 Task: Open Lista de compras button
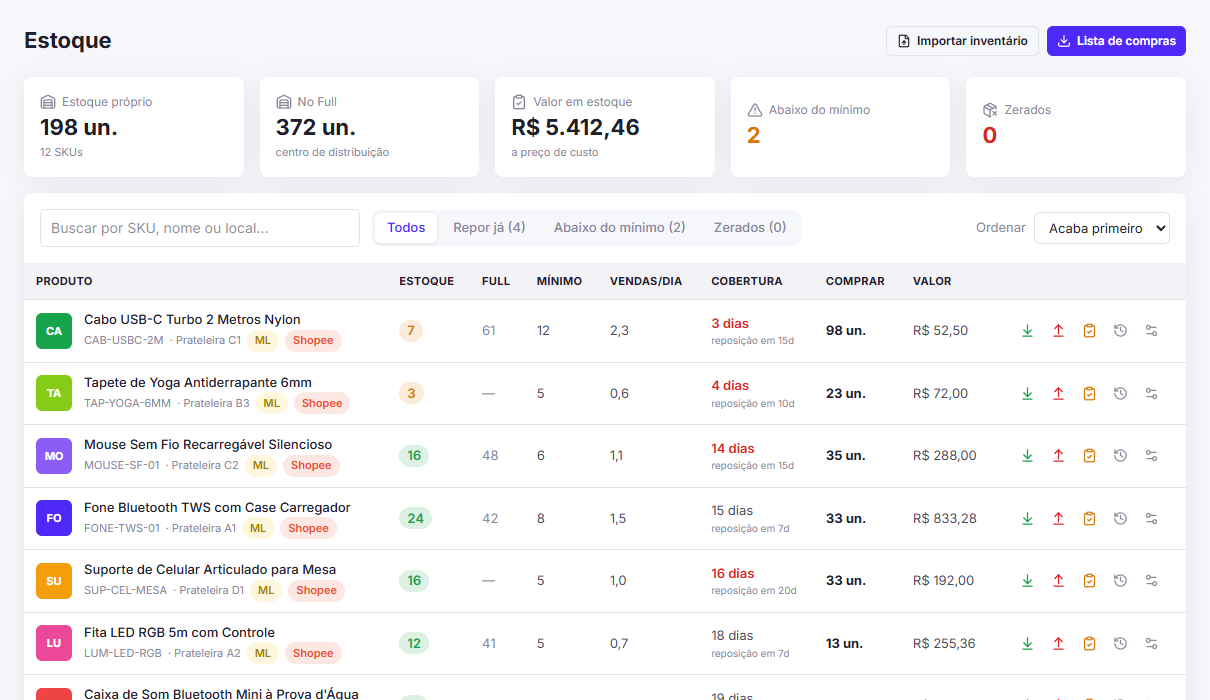tap(1116, 41)
